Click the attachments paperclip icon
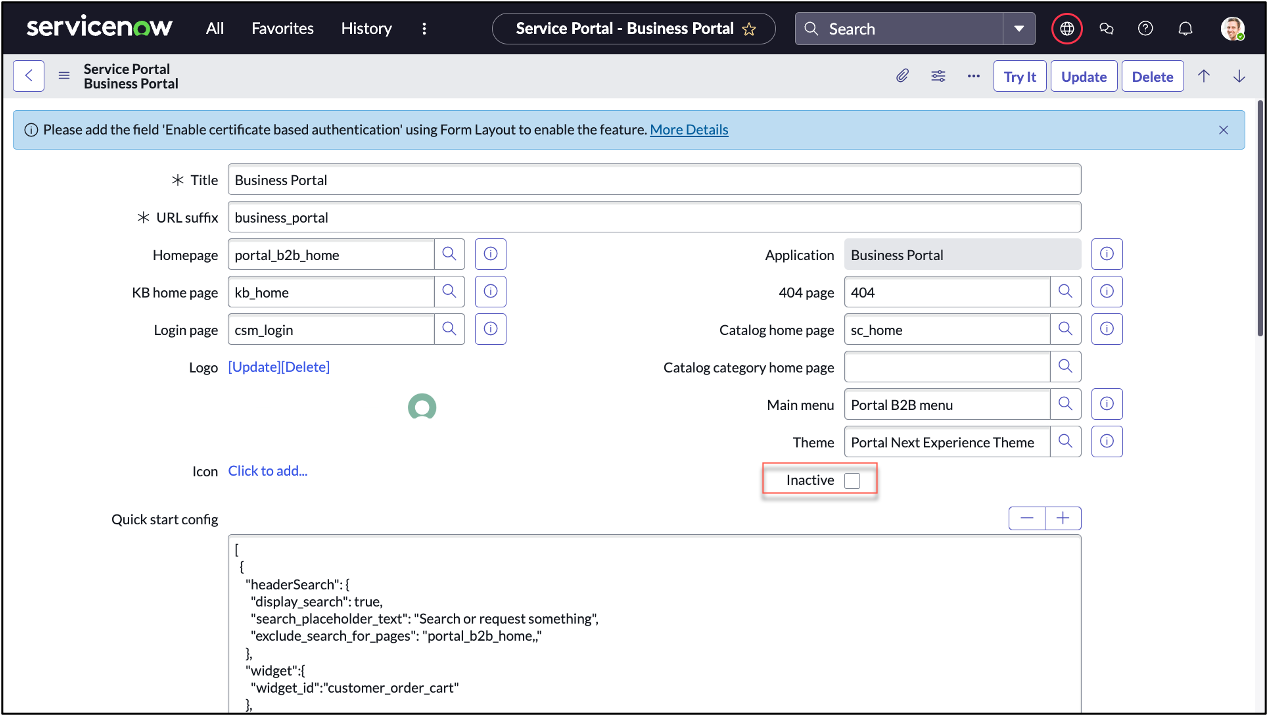Screen dimensions: 1268x716 (902, 76)
